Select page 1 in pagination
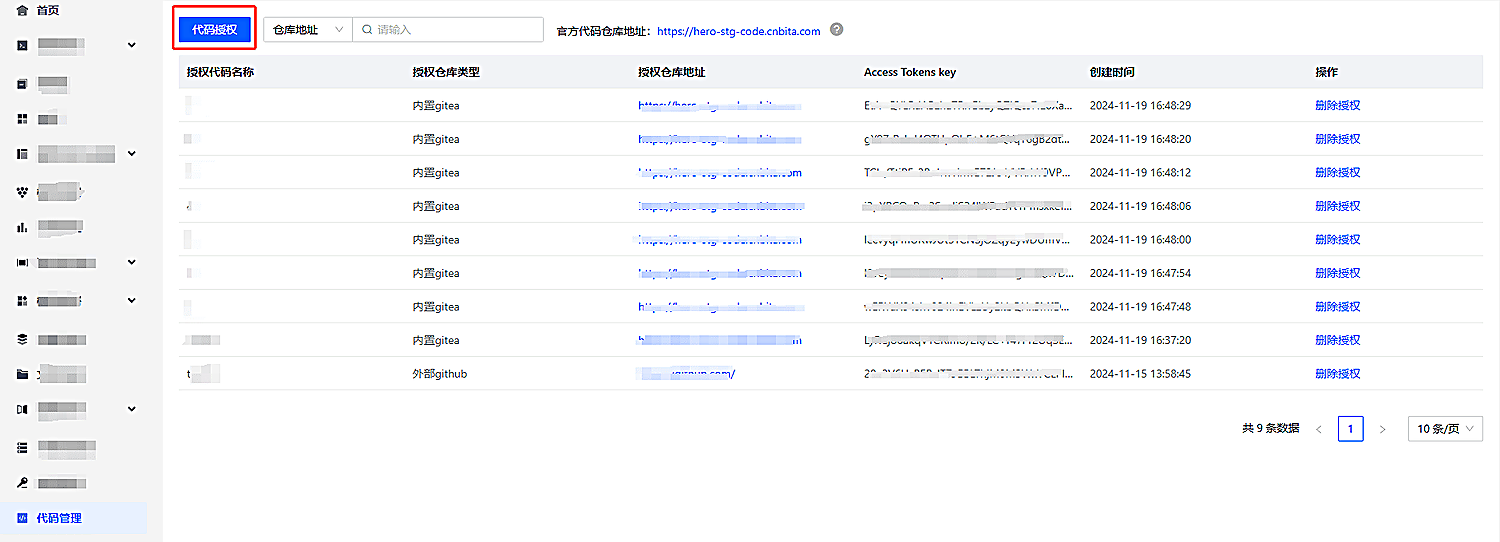 (1350, 429)
